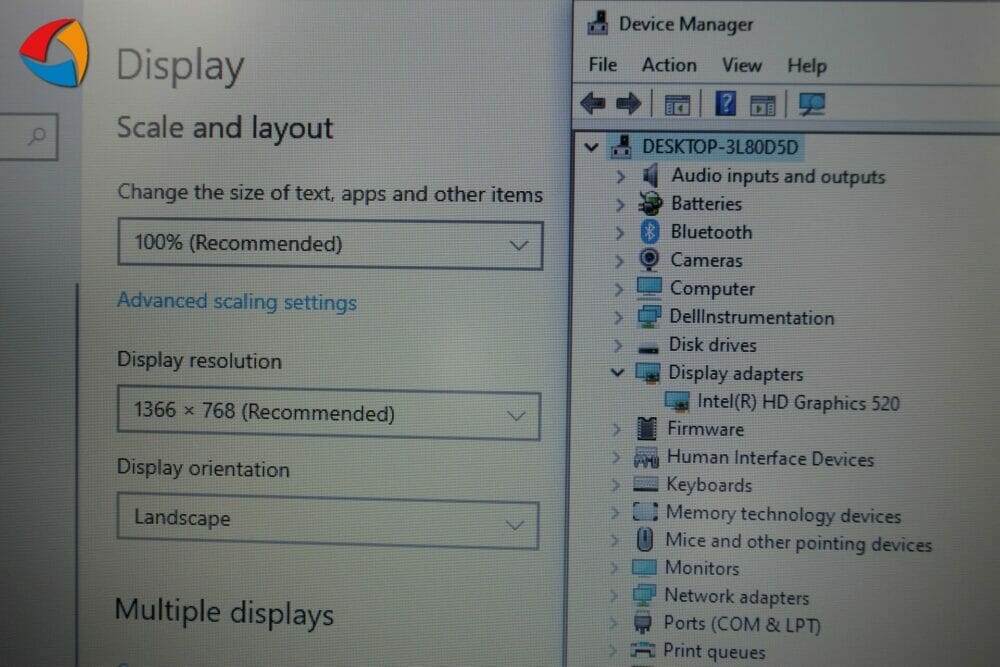Click the Bluetooth category icon
The height and width of the screenshot is (667, 1000).
pos(650,231)
